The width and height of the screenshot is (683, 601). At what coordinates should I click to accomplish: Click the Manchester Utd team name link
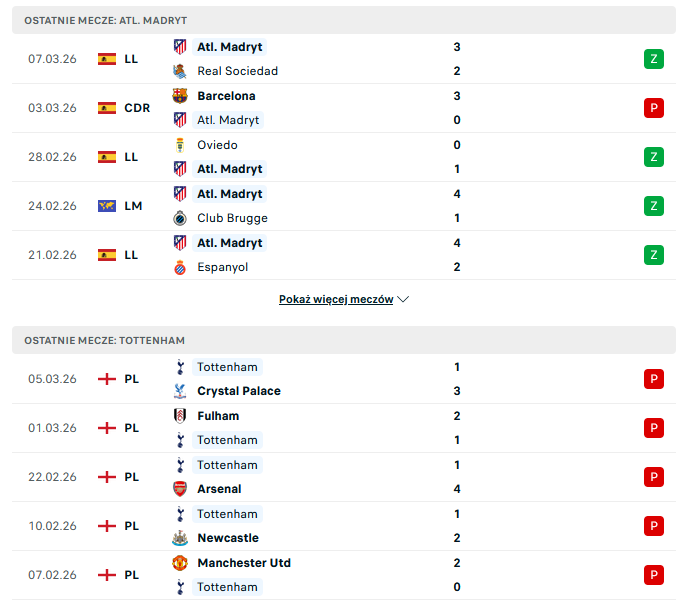tap(244, 563)
